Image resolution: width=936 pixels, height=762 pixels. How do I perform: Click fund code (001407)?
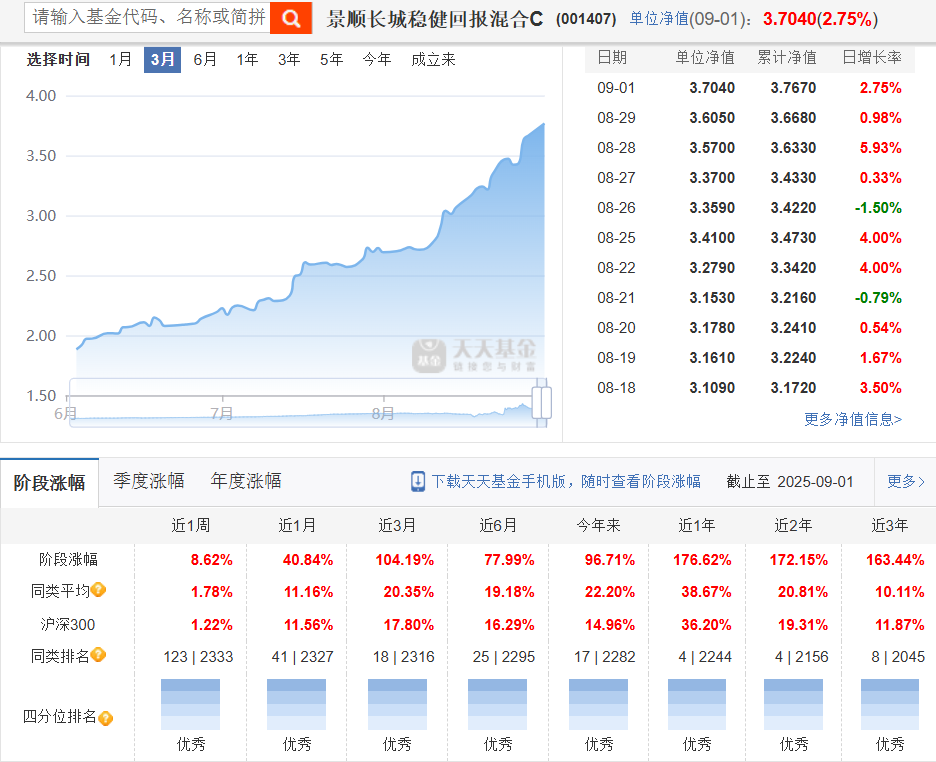tap(586, 19)
